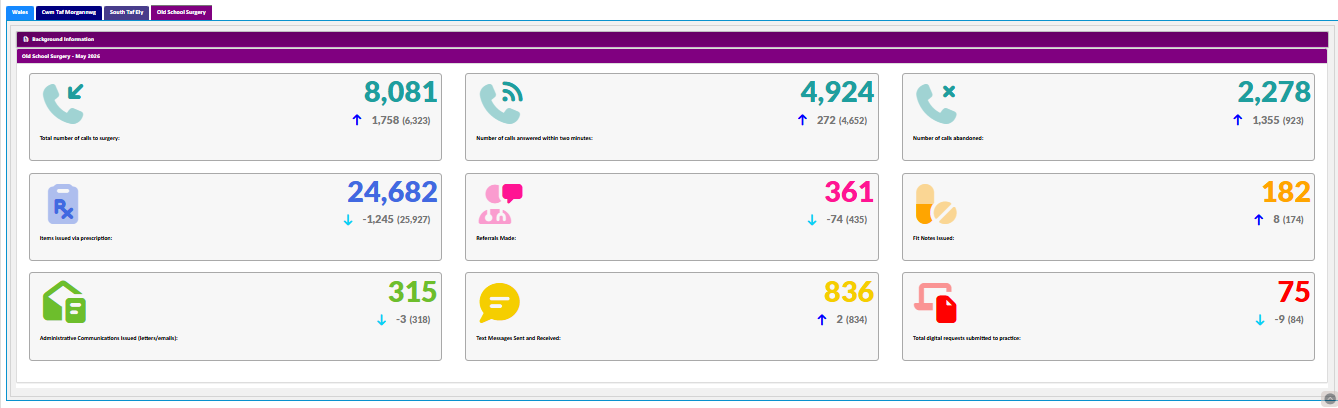Image resolution: width=1338 pixels, height=408 pixels.
Task: Collapse the Old School Surgery - May 2026 header
Action: [672, 56]
